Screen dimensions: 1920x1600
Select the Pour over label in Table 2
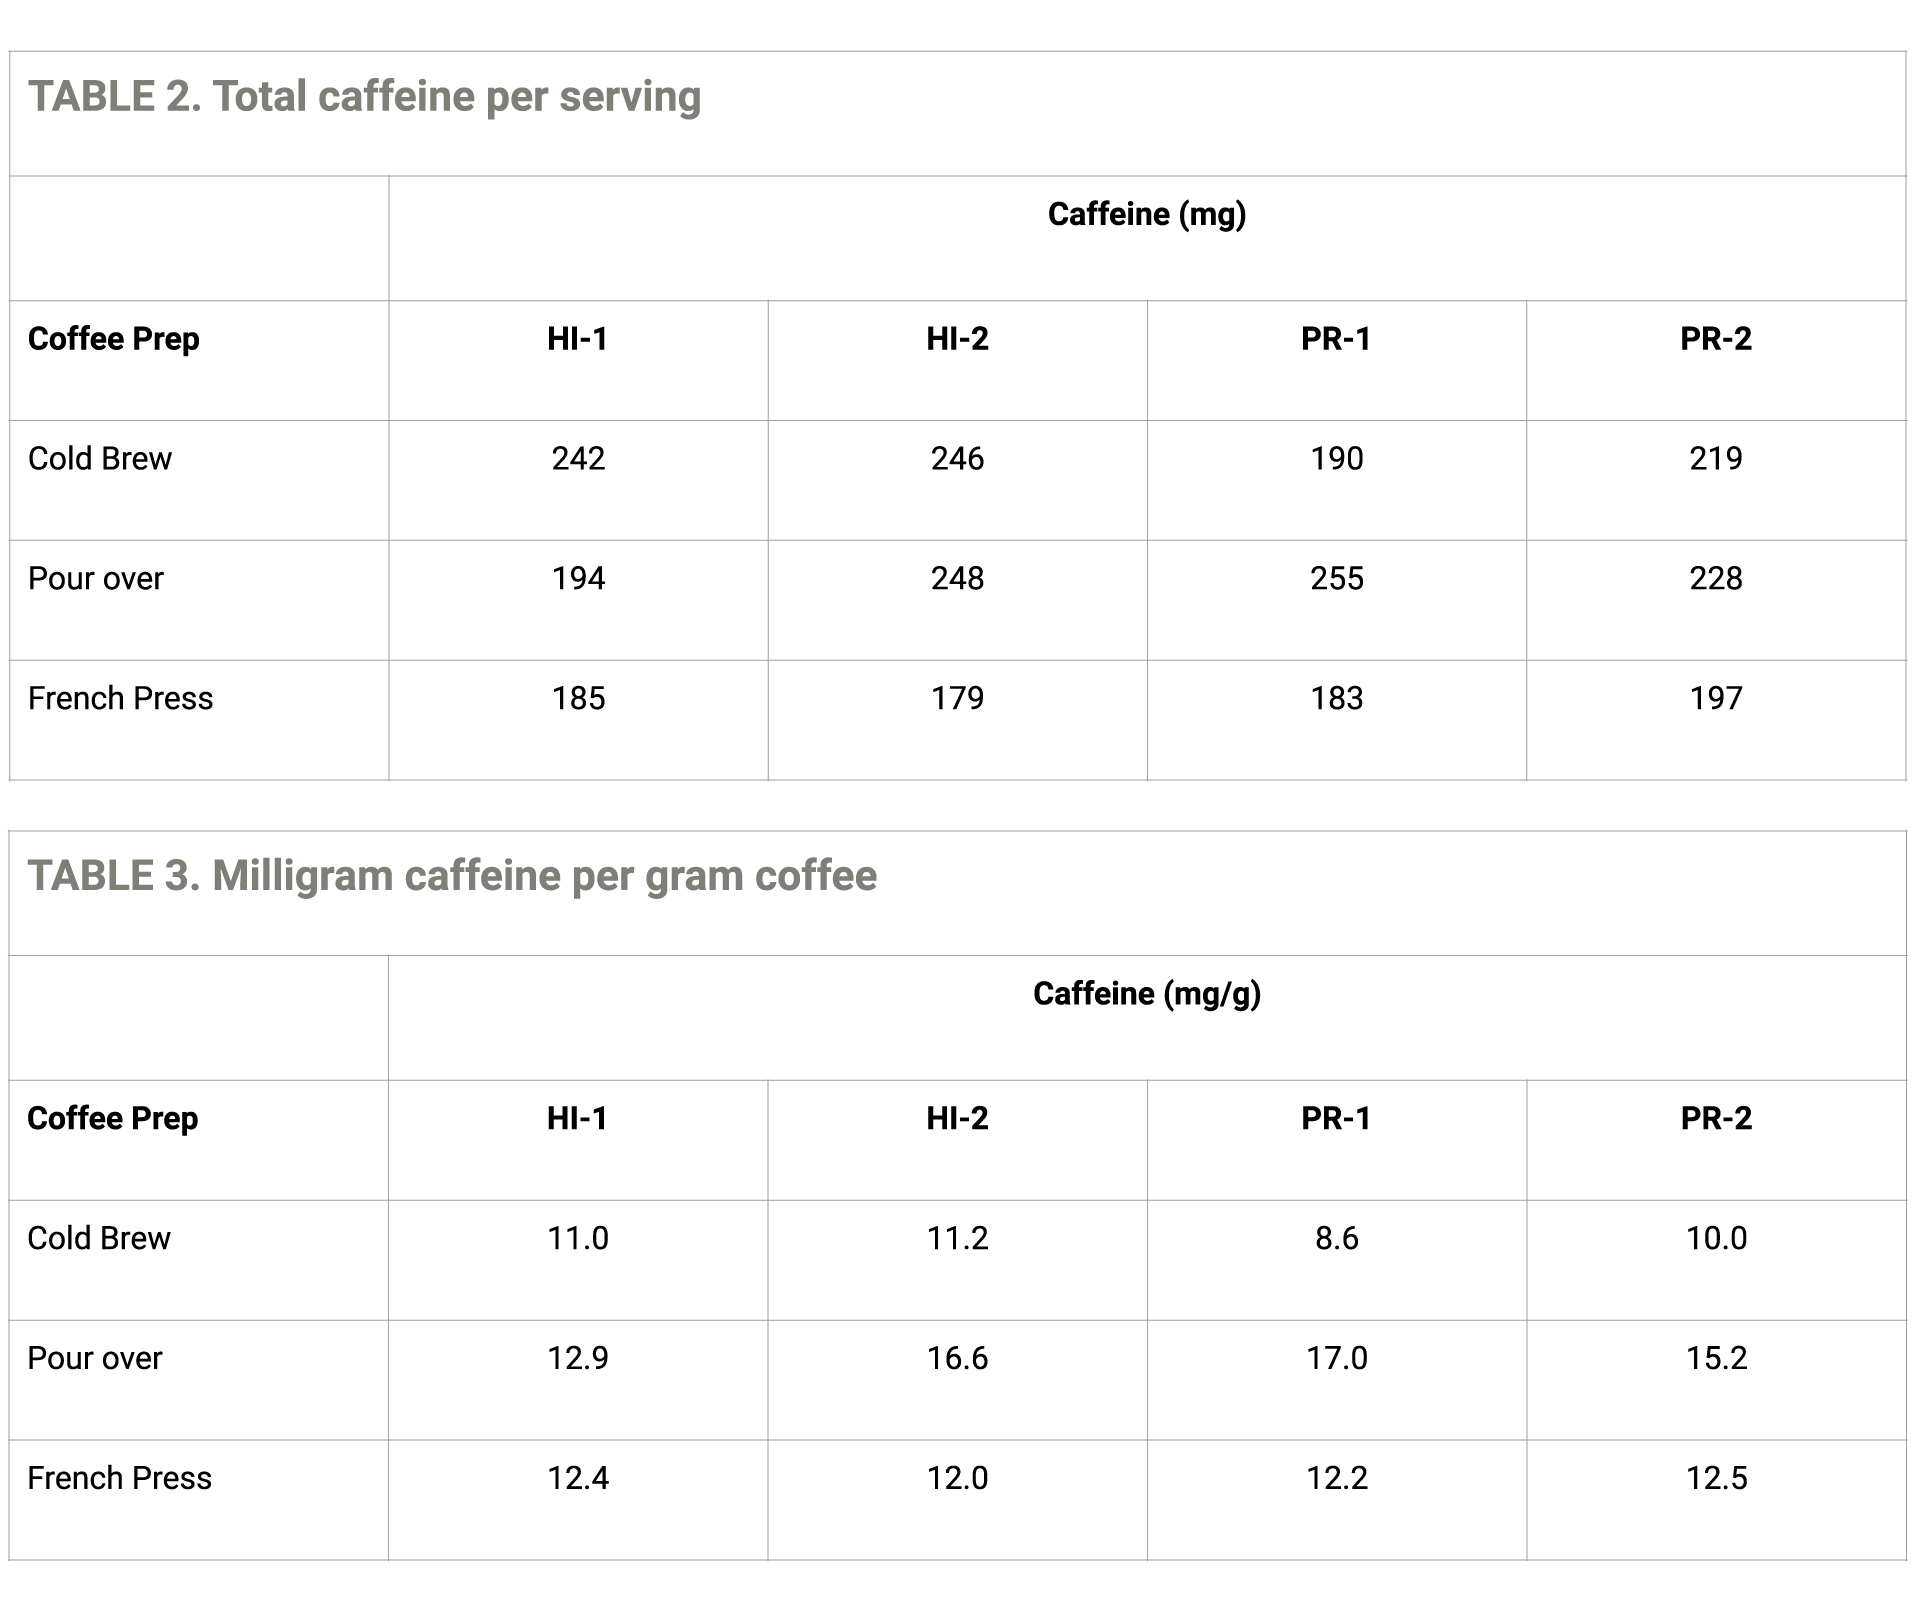point(96,579)
